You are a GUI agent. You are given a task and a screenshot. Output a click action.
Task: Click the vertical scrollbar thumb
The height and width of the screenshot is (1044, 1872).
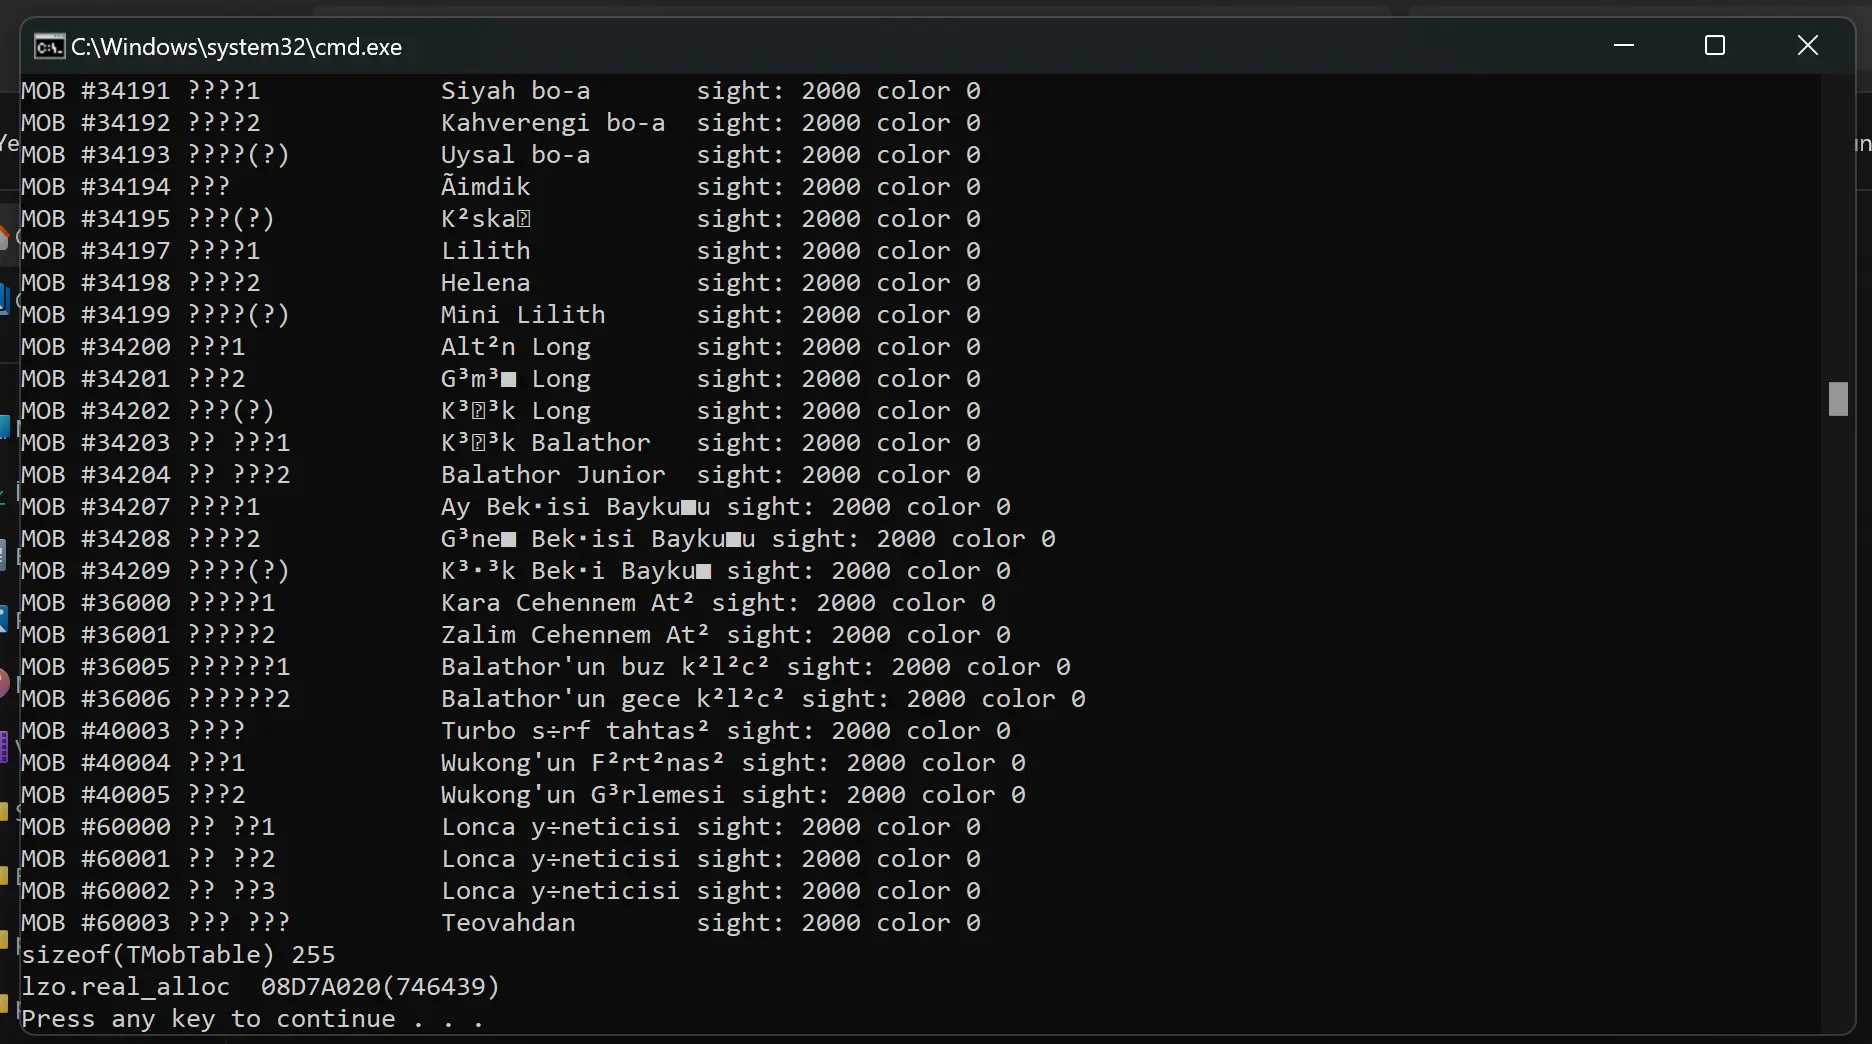coord(1838,399)
